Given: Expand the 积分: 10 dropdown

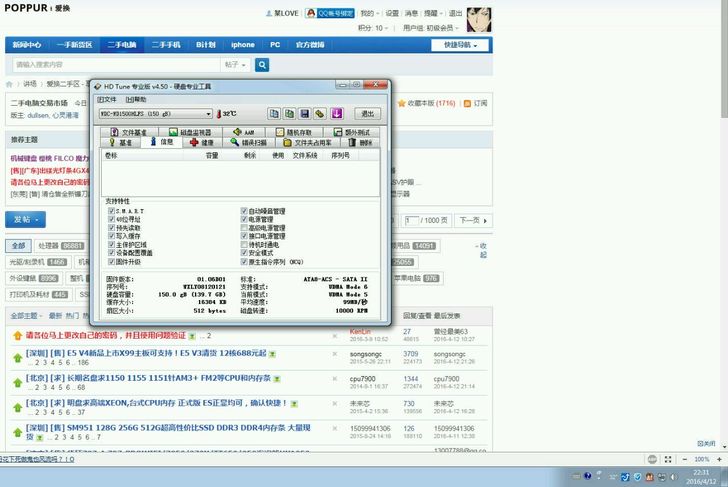Looking at the screenshot, I should click(x=373, y=28).
